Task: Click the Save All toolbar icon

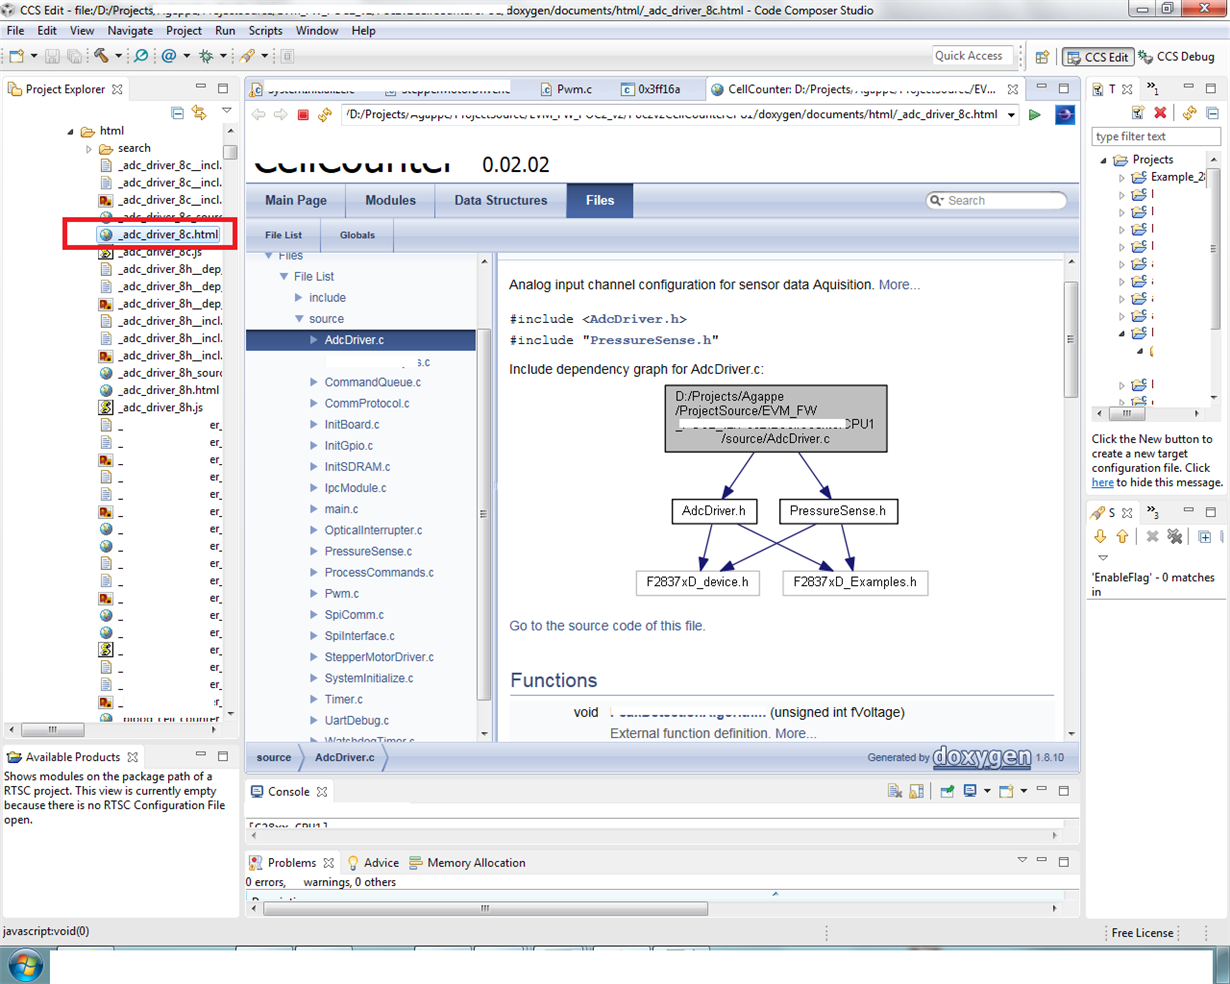Action: pos(74,56)
